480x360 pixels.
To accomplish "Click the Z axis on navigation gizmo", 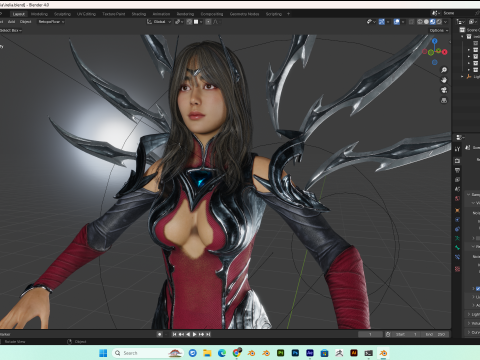I will point(435,41).
